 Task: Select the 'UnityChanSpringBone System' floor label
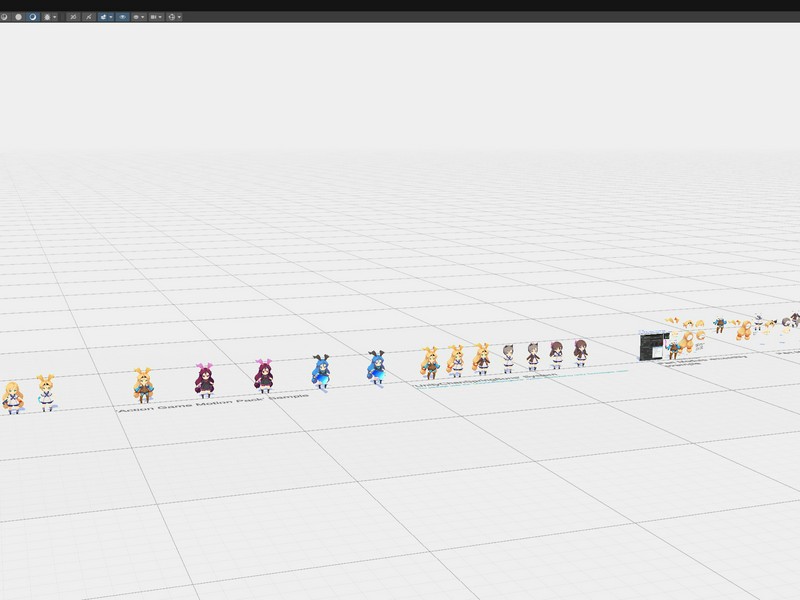click(486, 379)
